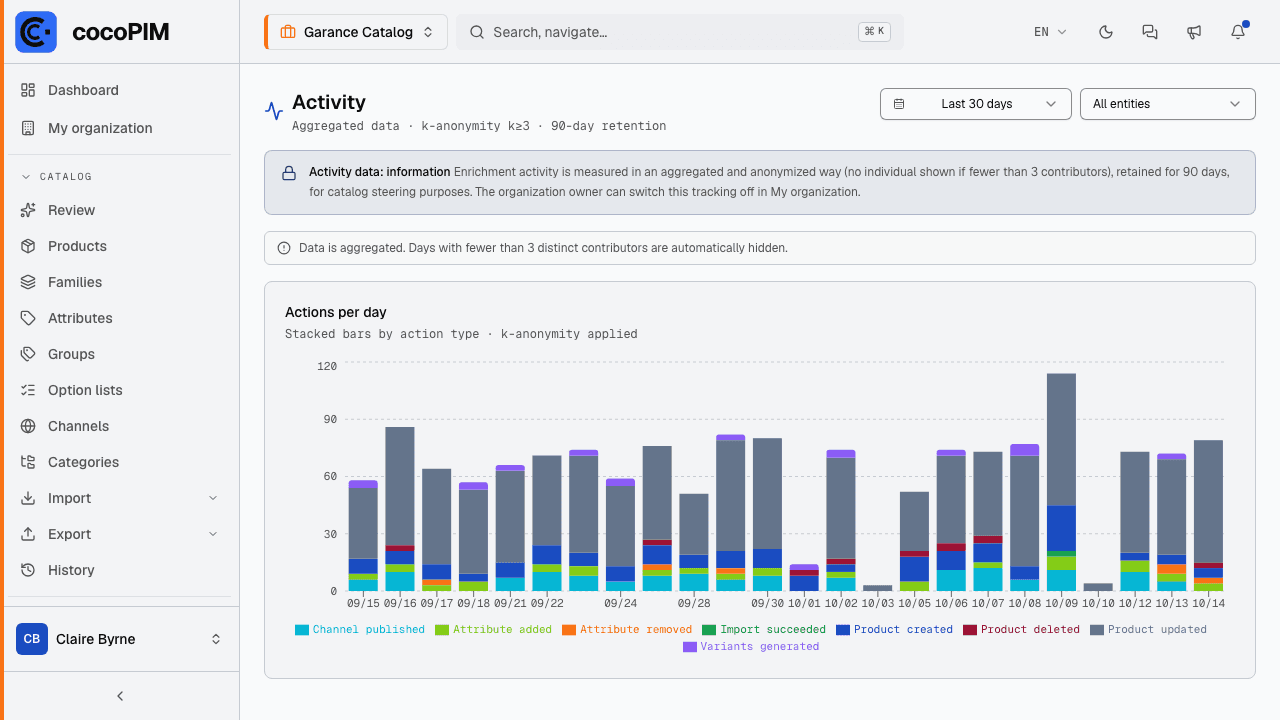Click the cocoPIM logo icon
Image resolution: width=1280 pixels, height=720 pixels.
click(x=36, y=32)
